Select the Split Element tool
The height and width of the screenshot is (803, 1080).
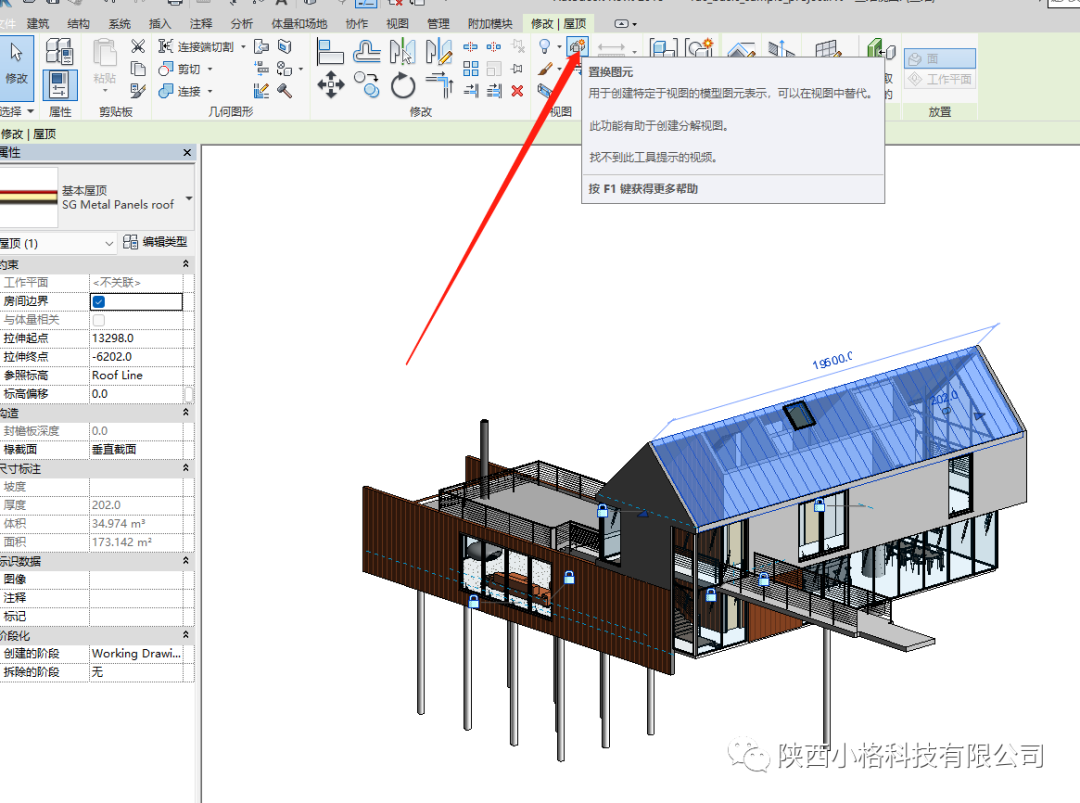[470, 47]
